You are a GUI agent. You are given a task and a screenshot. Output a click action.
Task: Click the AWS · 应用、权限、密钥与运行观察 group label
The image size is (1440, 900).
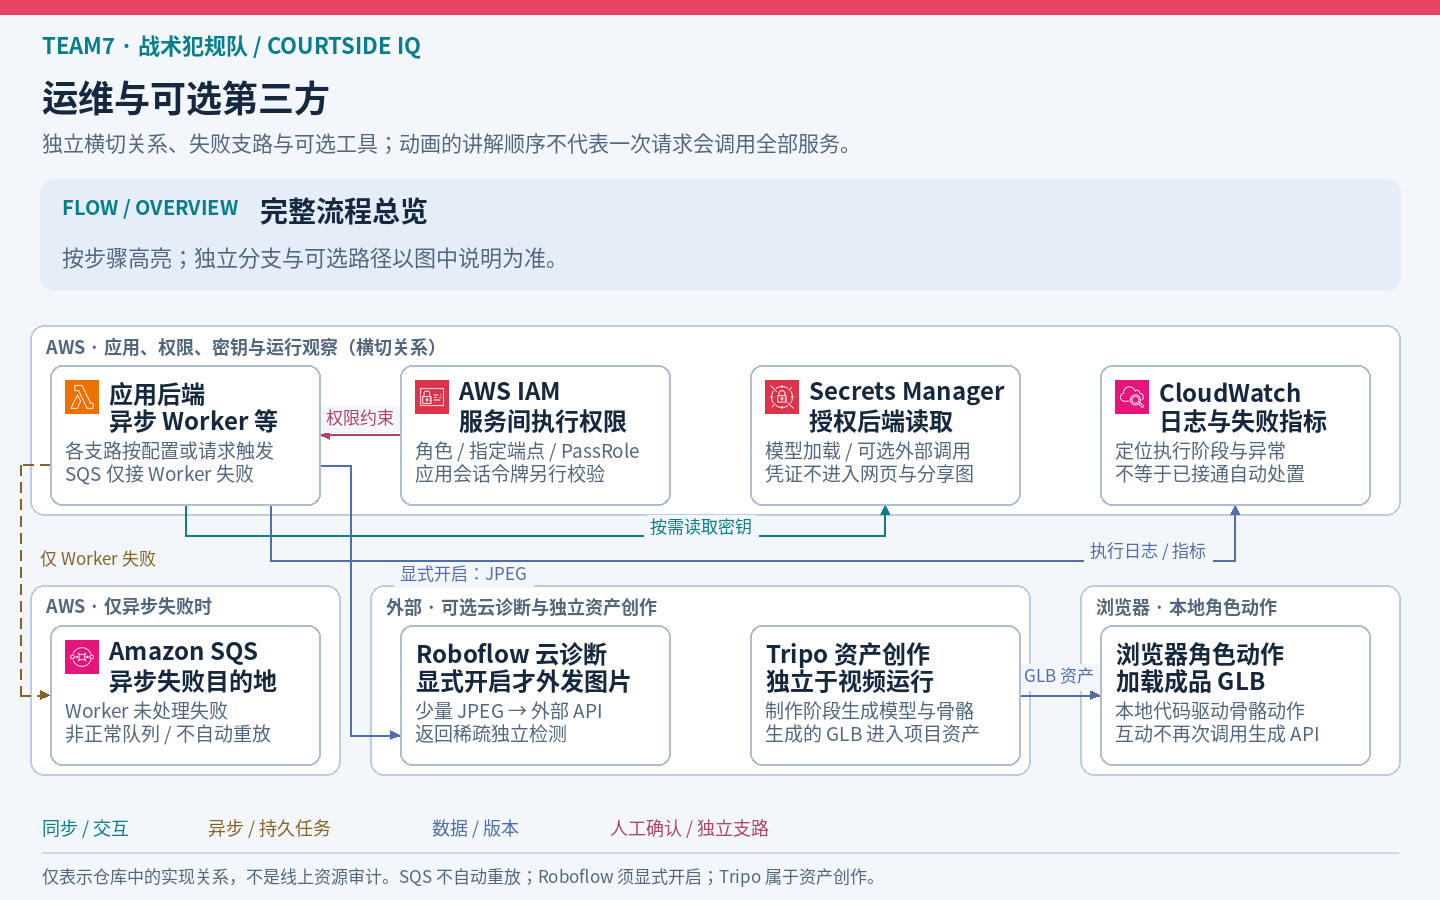click(241, 348)
